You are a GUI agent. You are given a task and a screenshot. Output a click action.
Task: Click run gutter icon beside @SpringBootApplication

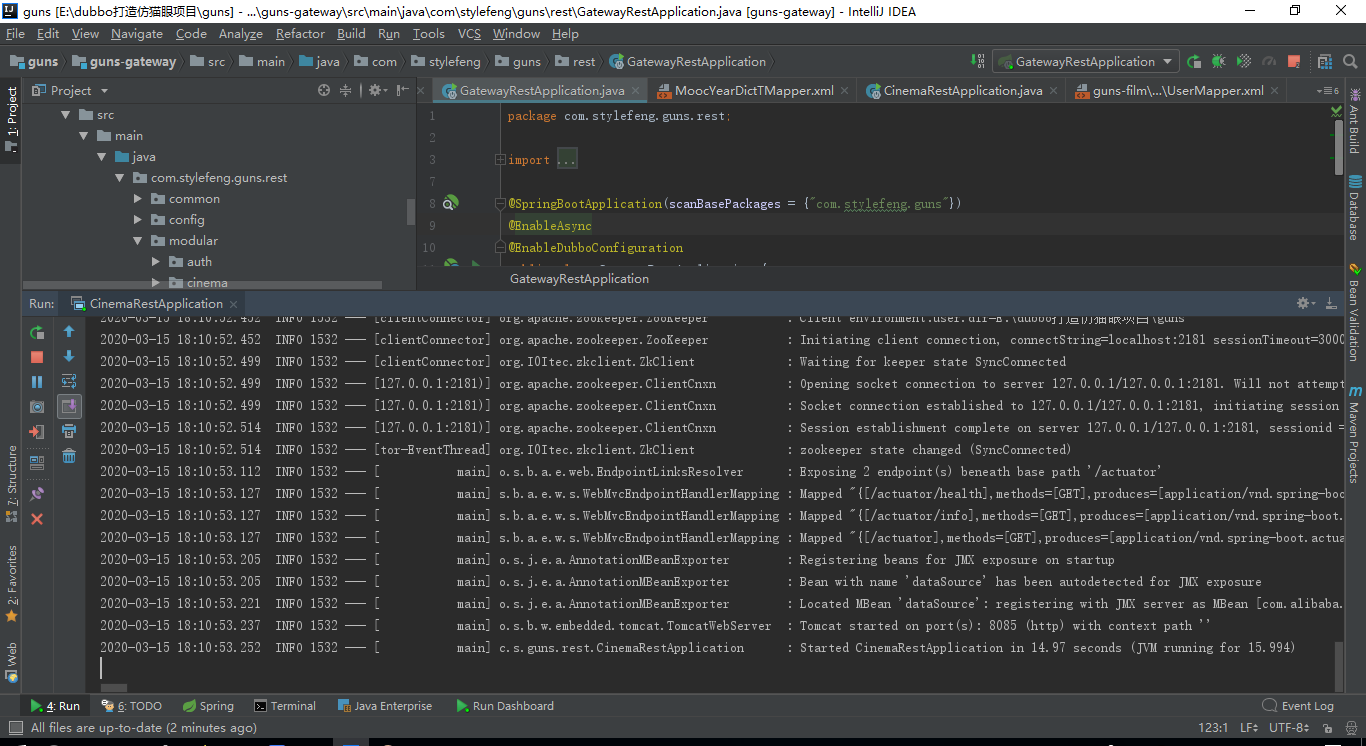451,203
